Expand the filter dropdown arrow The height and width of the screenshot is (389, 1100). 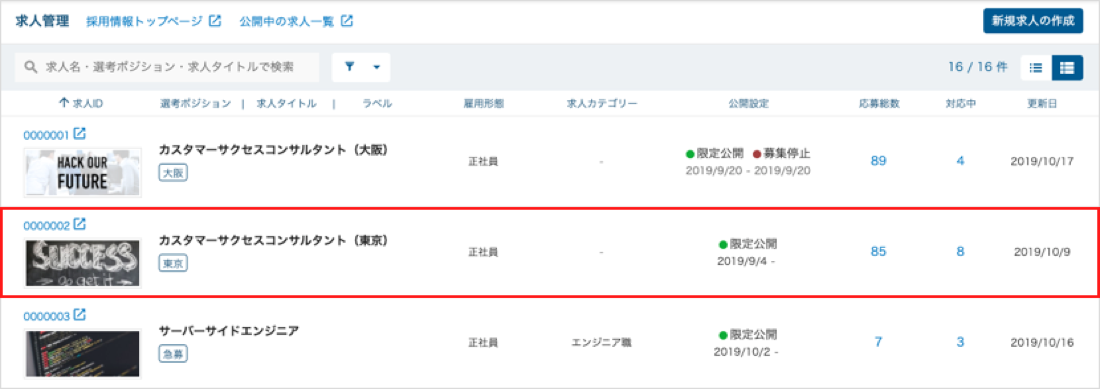pos(376,67)
